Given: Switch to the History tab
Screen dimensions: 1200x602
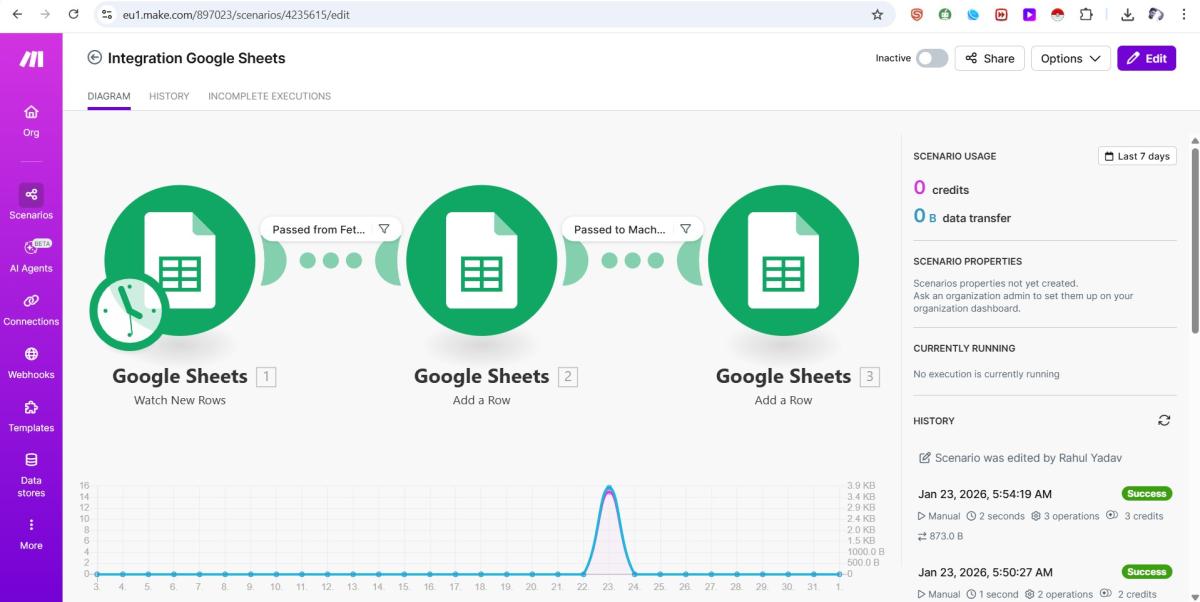Looking at the screenshot, I should click(169, 96).
